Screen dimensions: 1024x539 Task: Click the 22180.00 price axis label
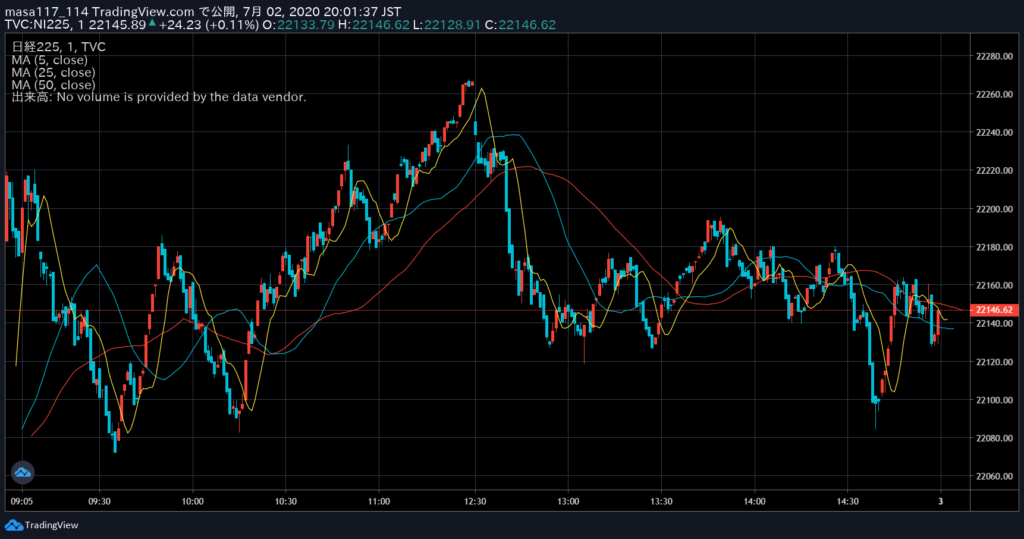click(995, 247)
